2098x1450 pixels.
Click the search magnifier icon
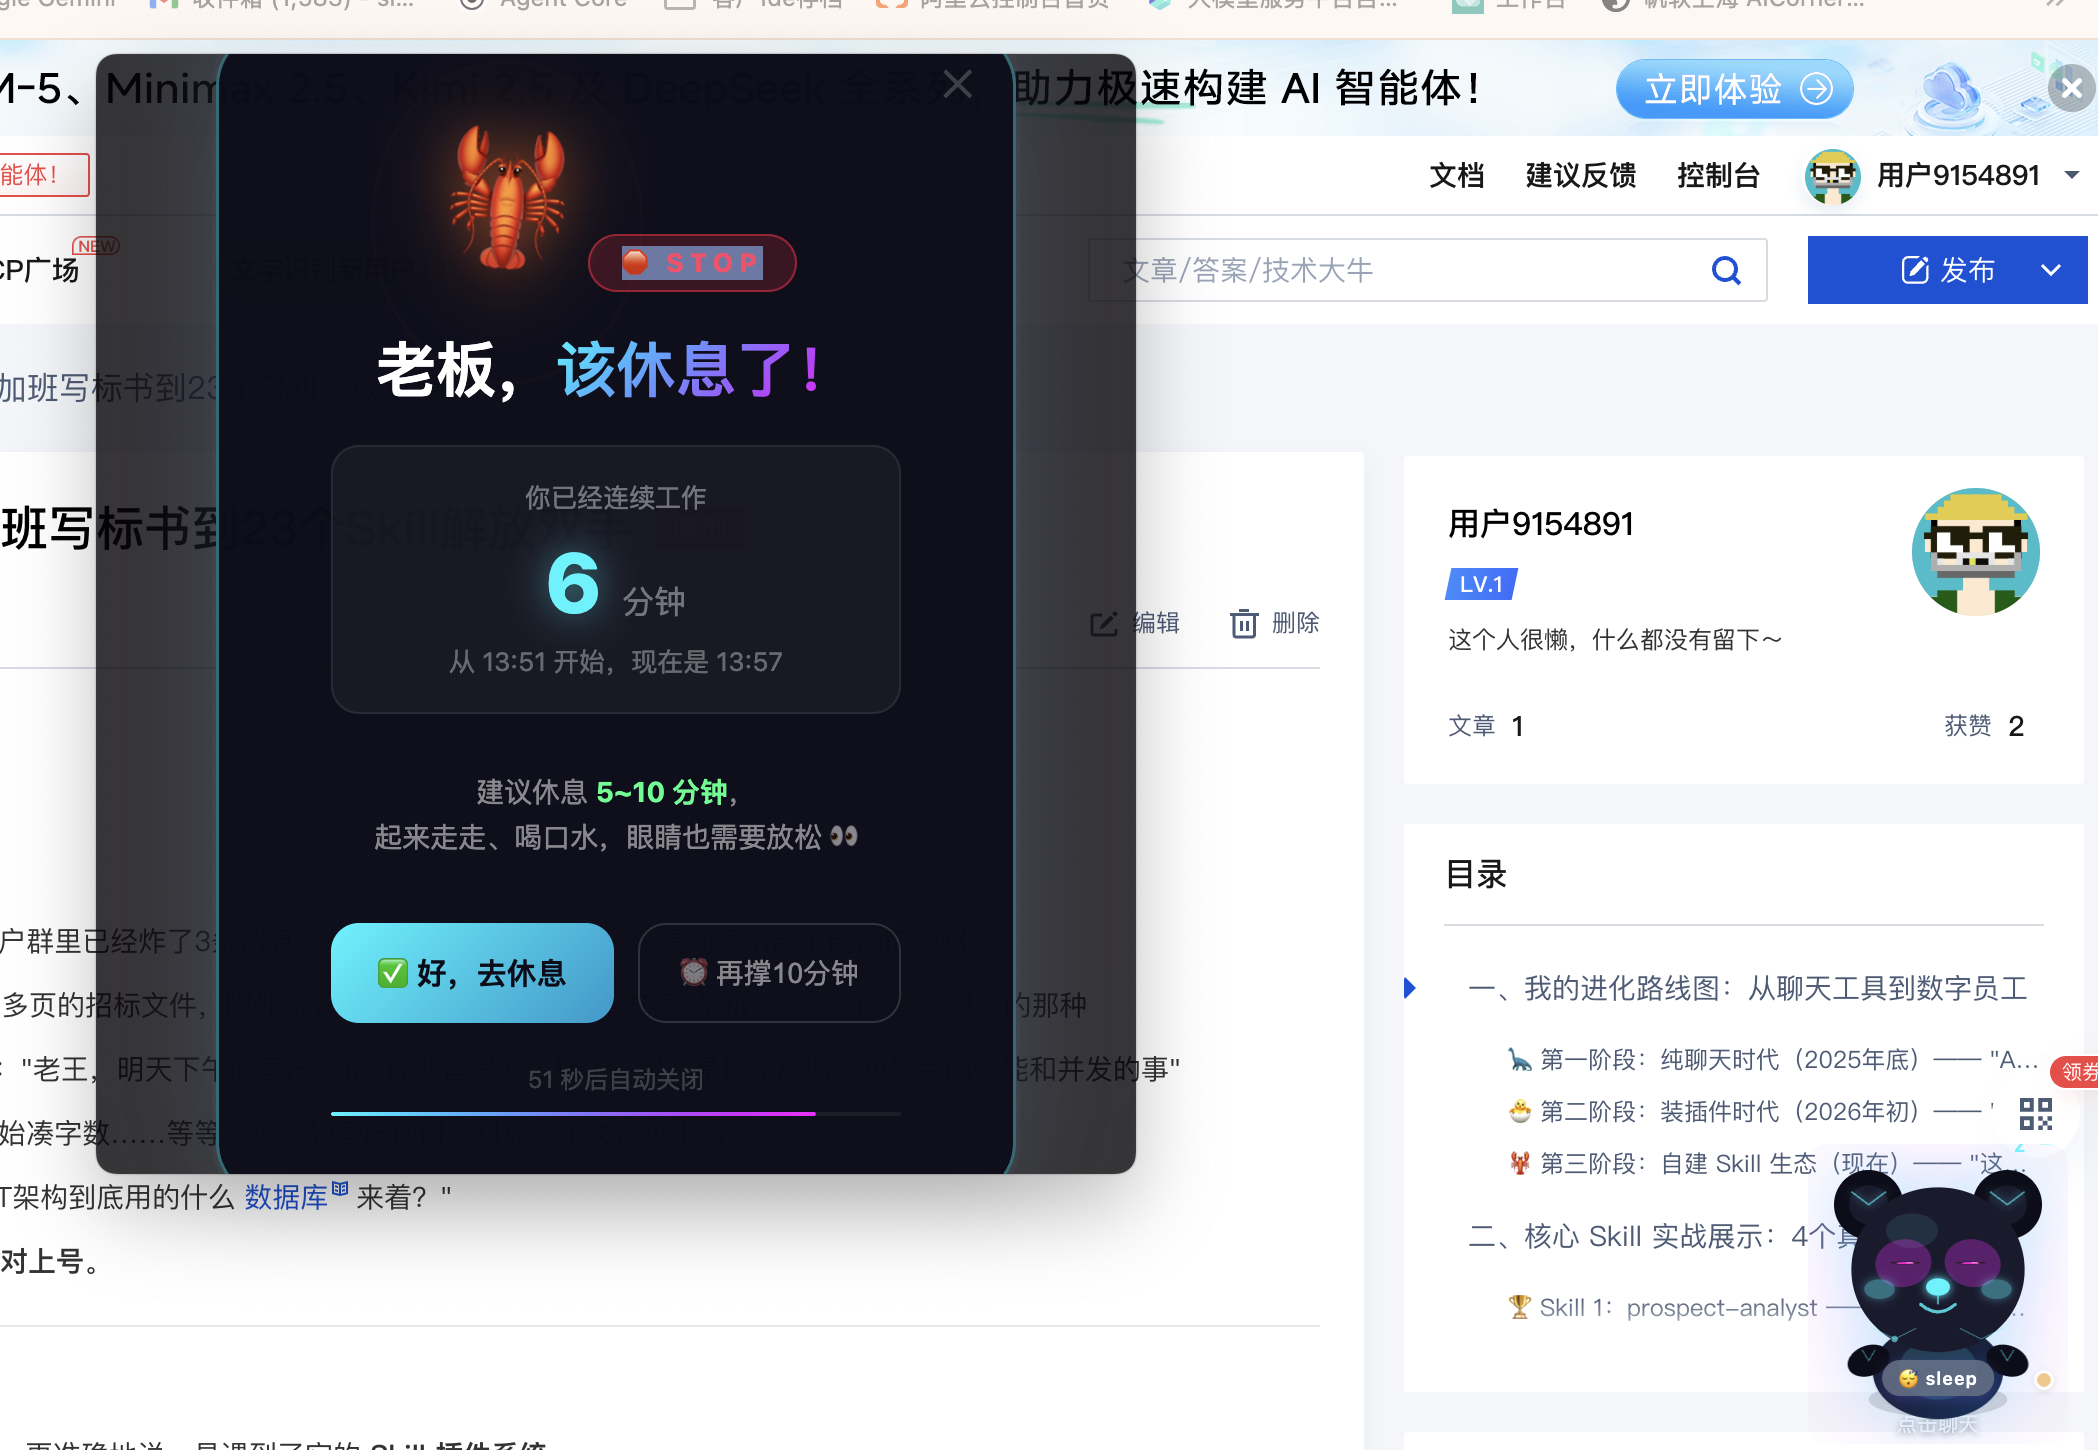1726,269
